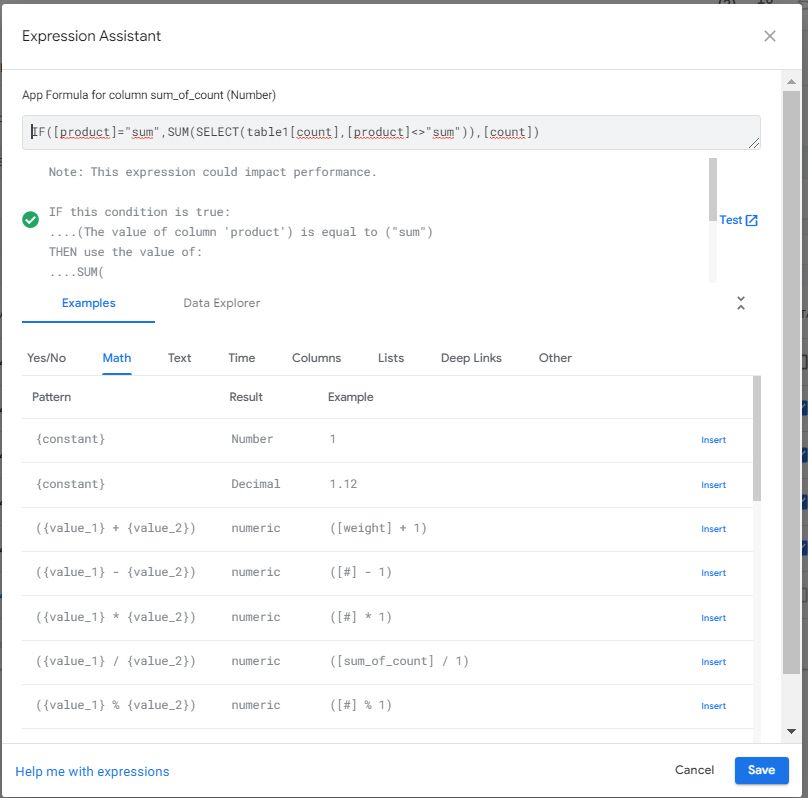Insert the ([#] * 1) example
Viewport: 808px width, 798px height.
(713, 618)
